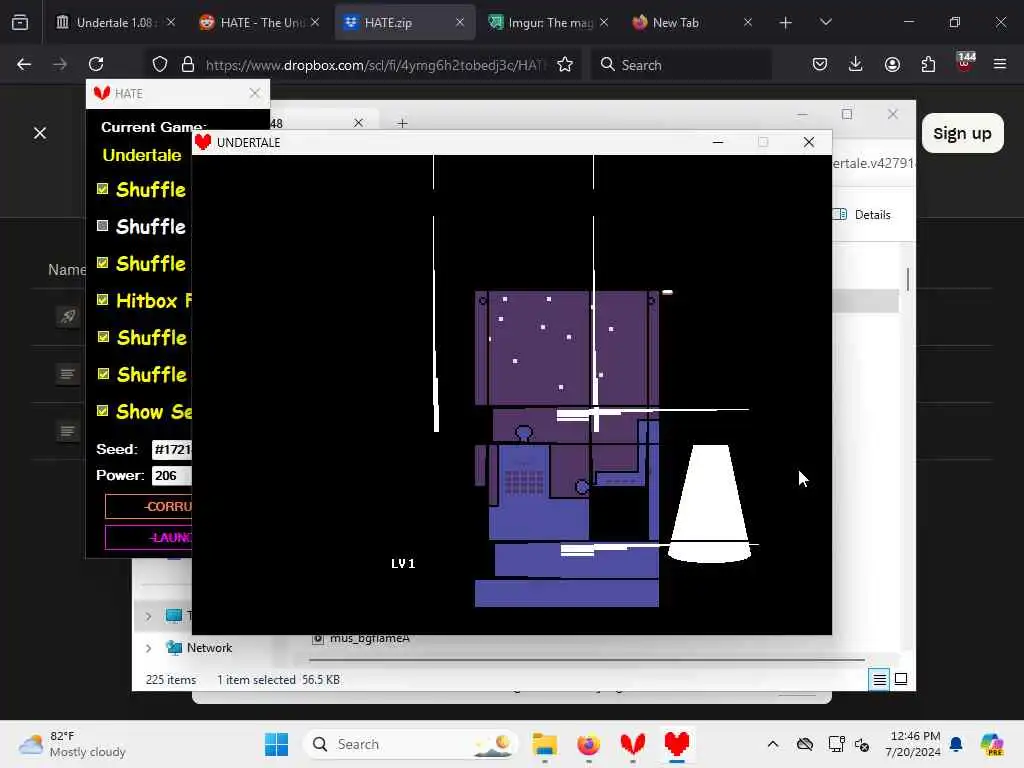Click the Name column header in Dropbox

pos(67,270)
